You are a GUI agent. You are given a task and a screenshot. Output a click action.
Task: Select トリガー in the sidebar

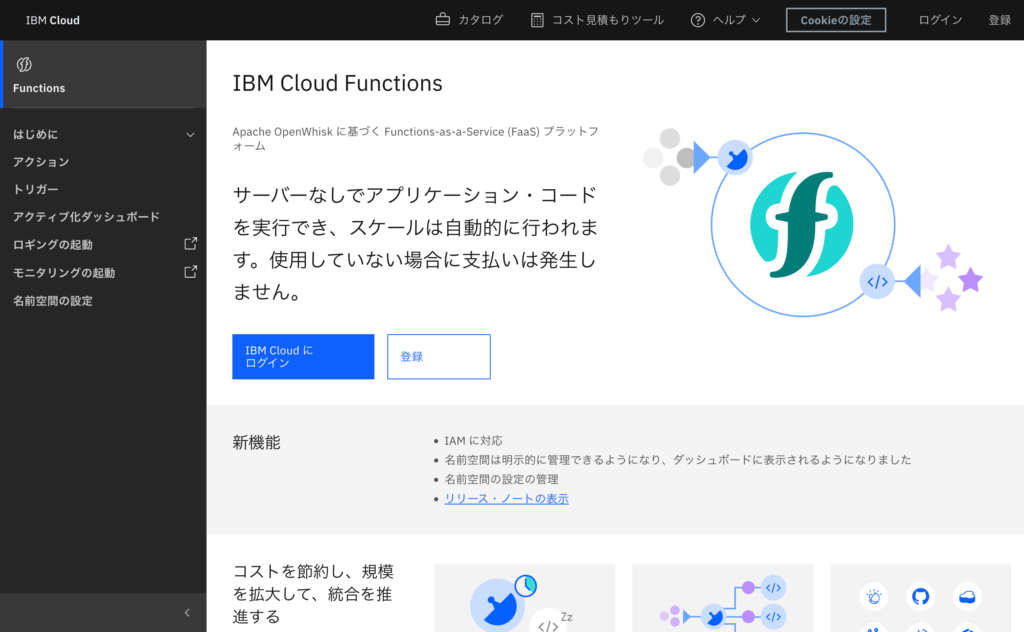tap(36, 189)
